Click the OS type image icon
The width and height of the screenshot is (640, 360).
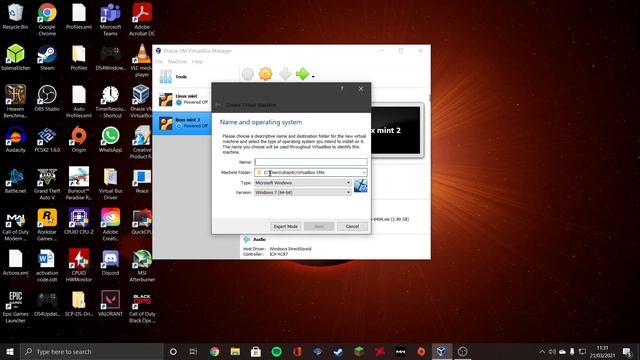click(360, 186)
